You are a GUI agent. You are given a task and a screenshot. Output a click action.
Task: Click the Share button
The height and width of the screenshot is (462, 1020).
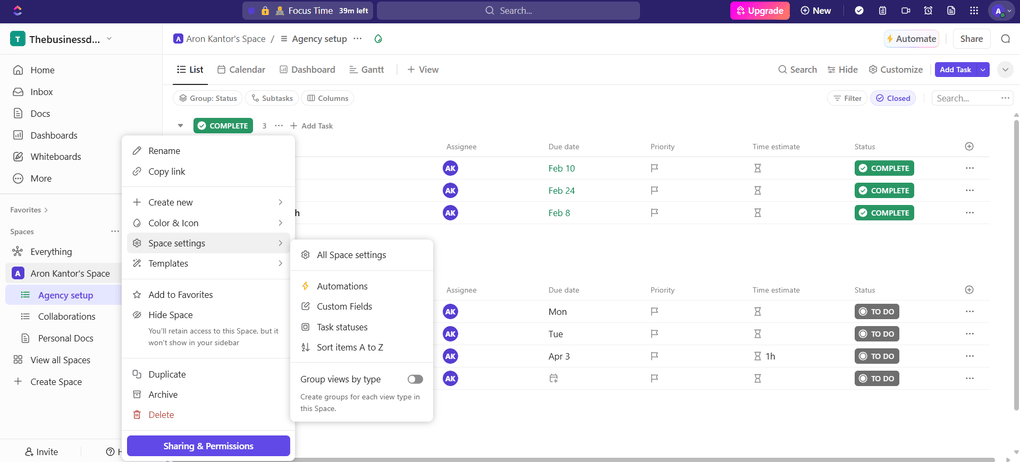(x=971, y=39)
